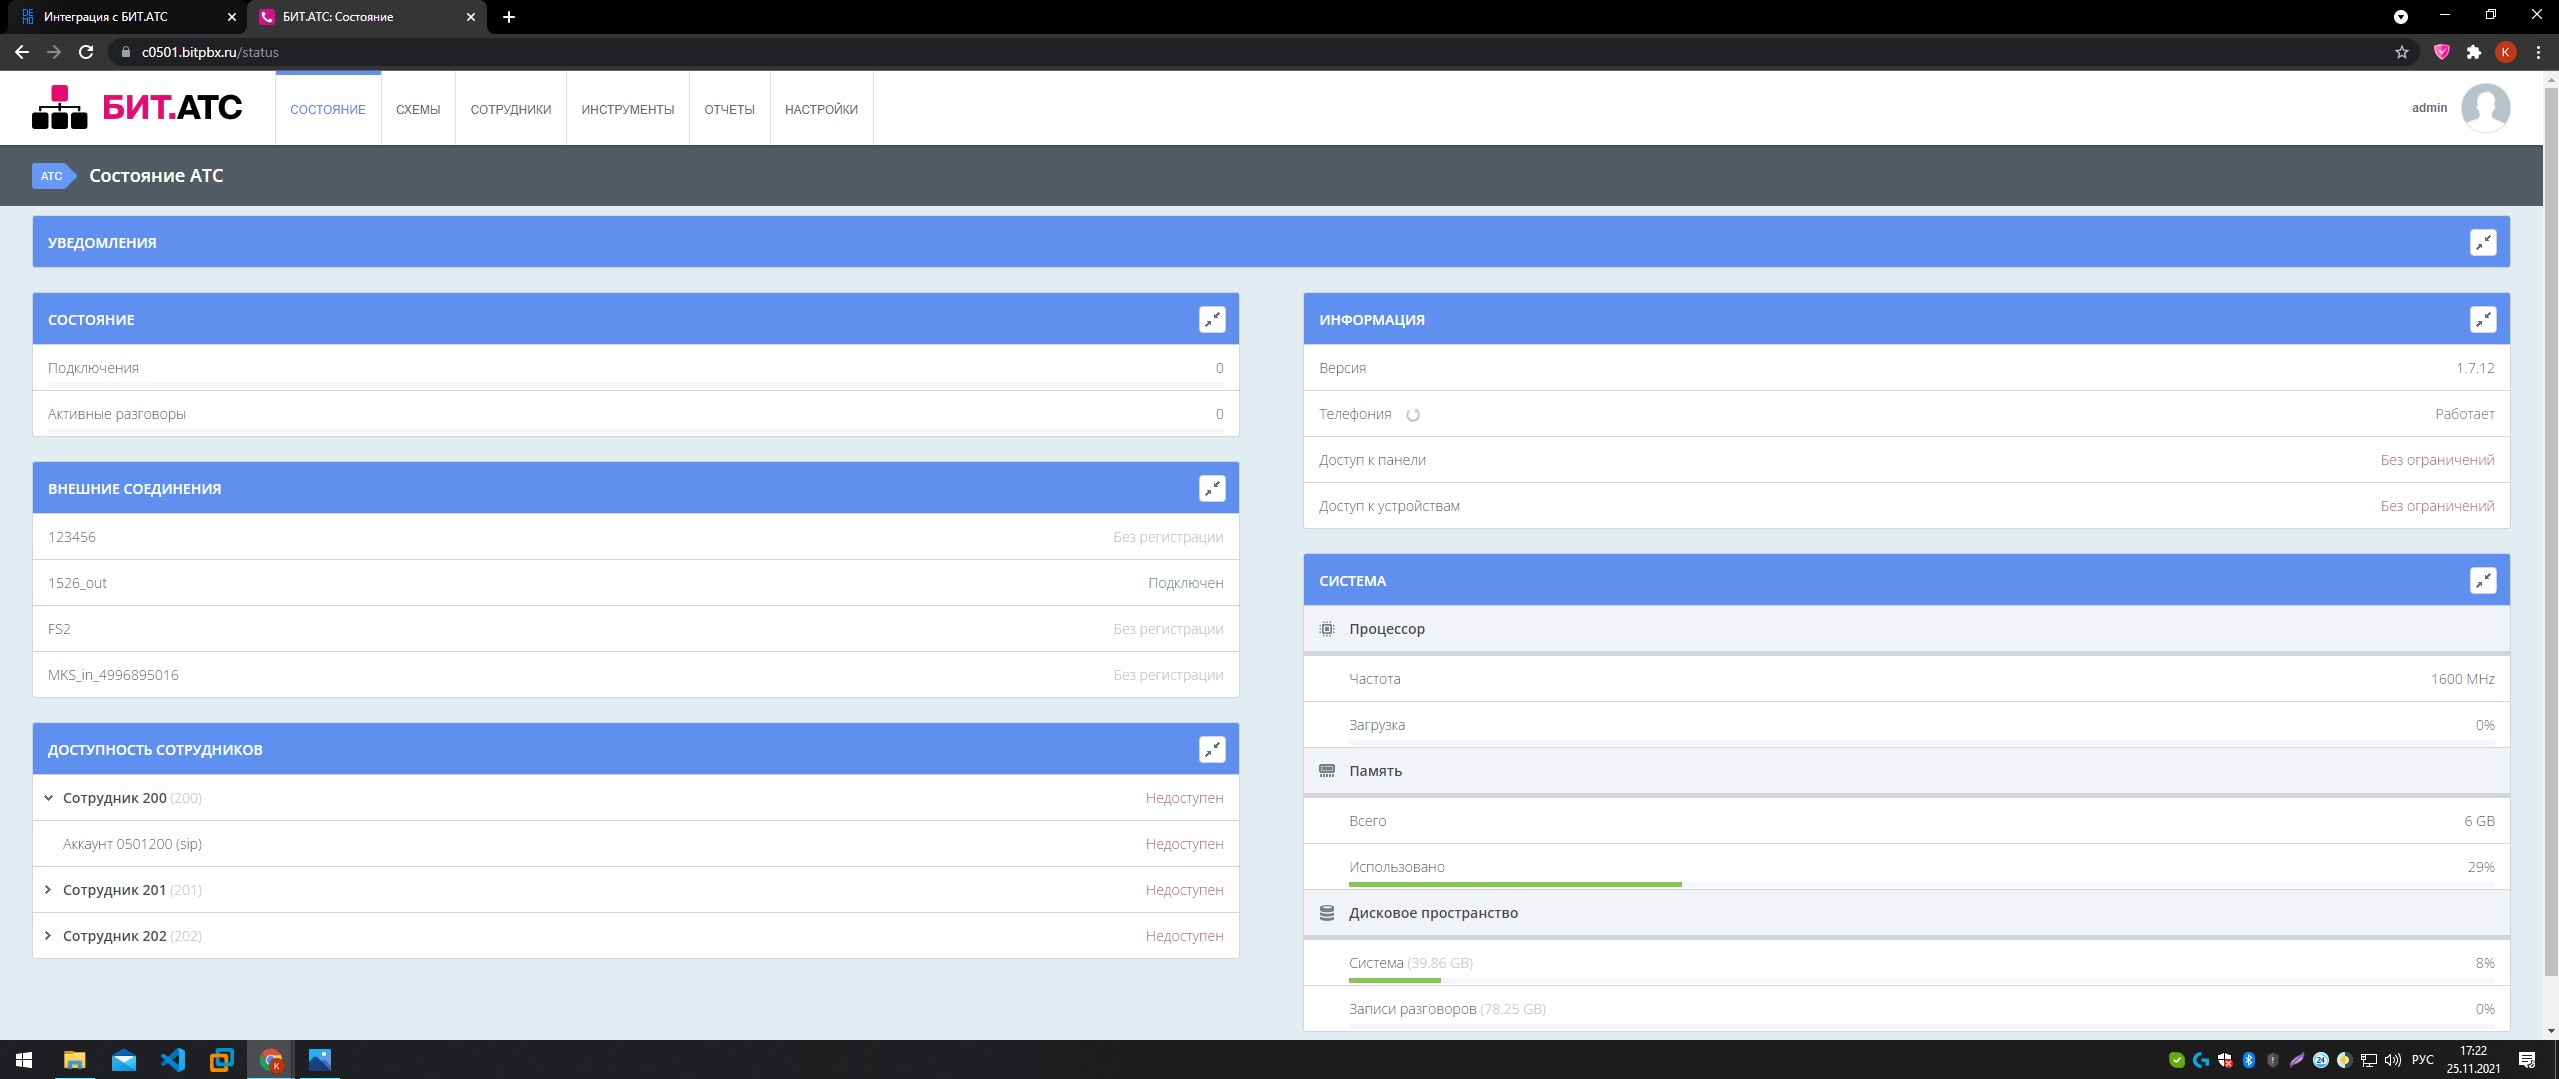Collapse the Сотрудник 200 row
The height and width of the screenshot is (1079, 2559).
[48, 798]
